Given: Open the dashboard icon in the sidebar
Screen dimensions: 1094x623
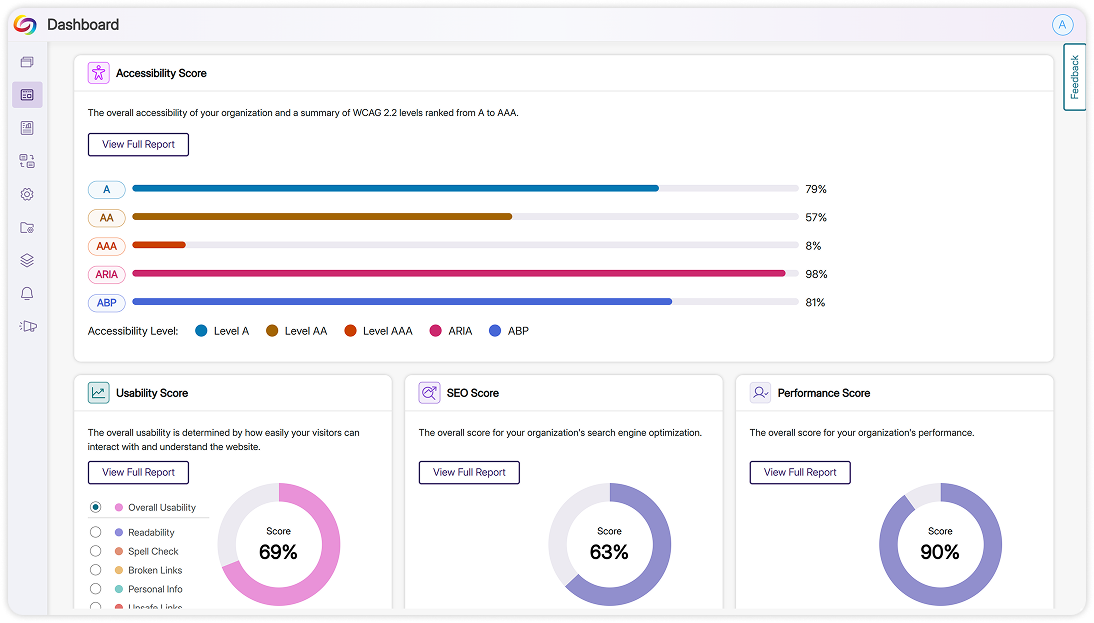Looking at the screenshot, I should pos(27,95).
